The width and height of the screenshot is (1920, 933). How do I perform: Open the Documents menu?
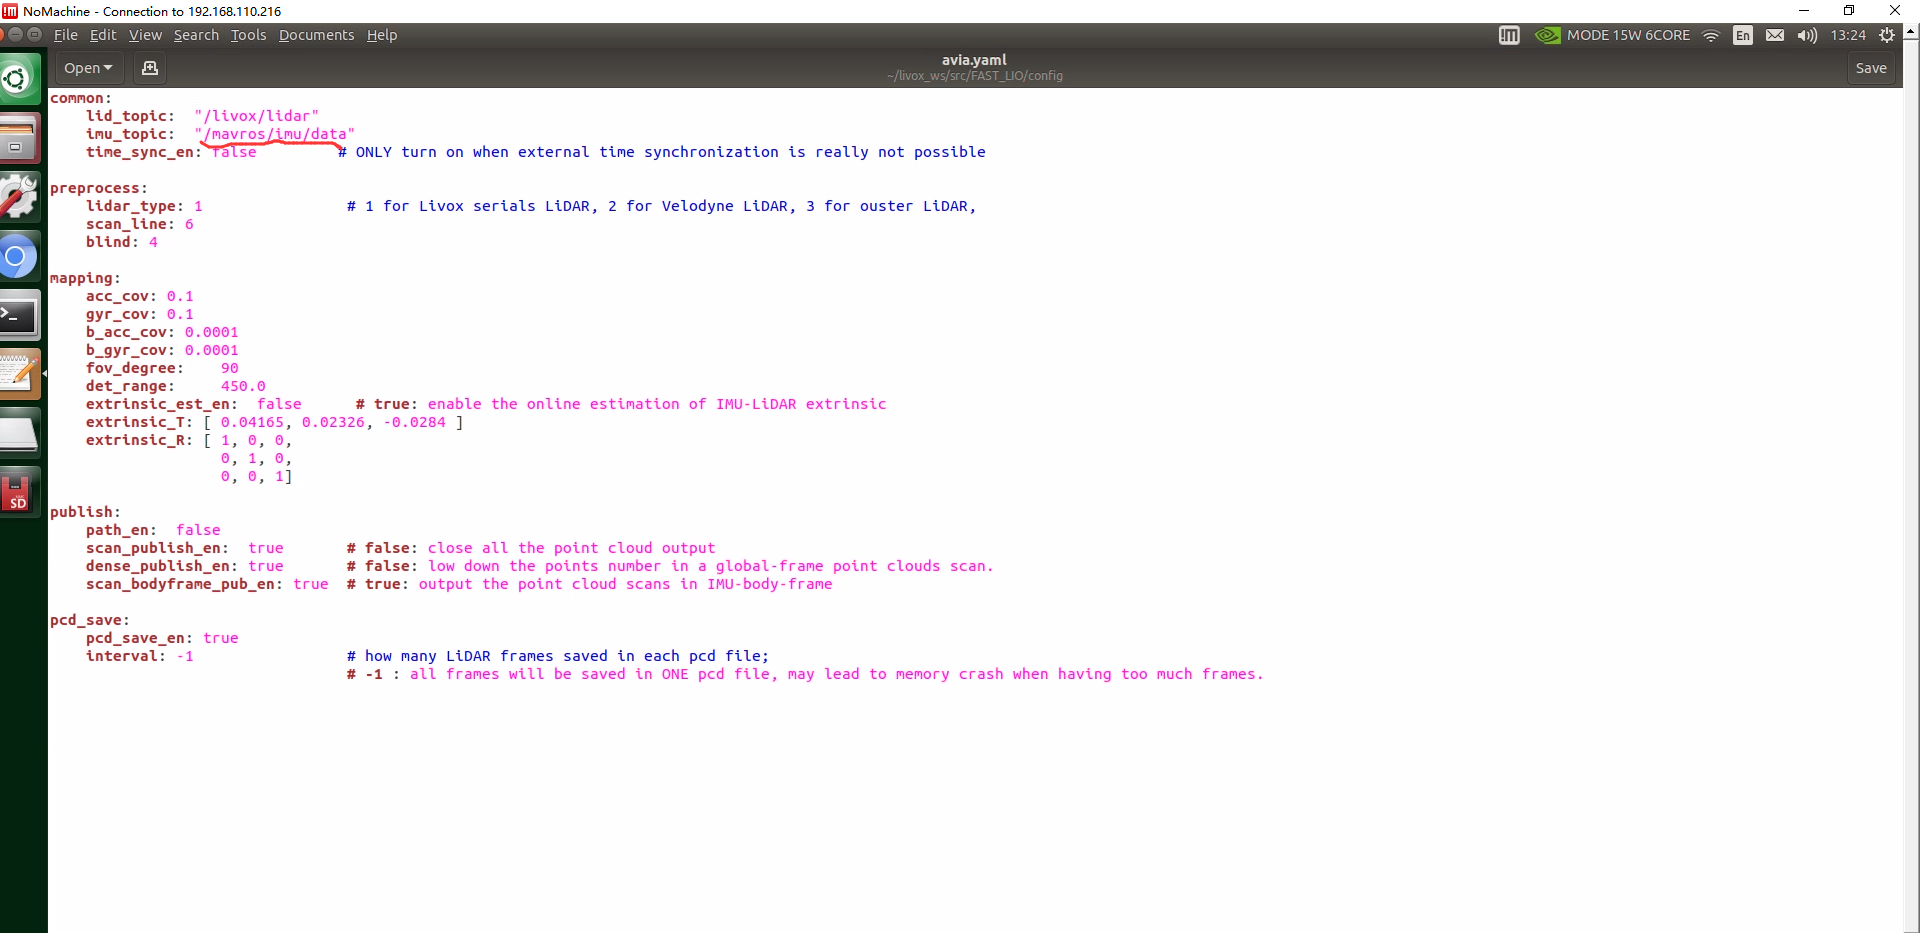coord(316,35)
